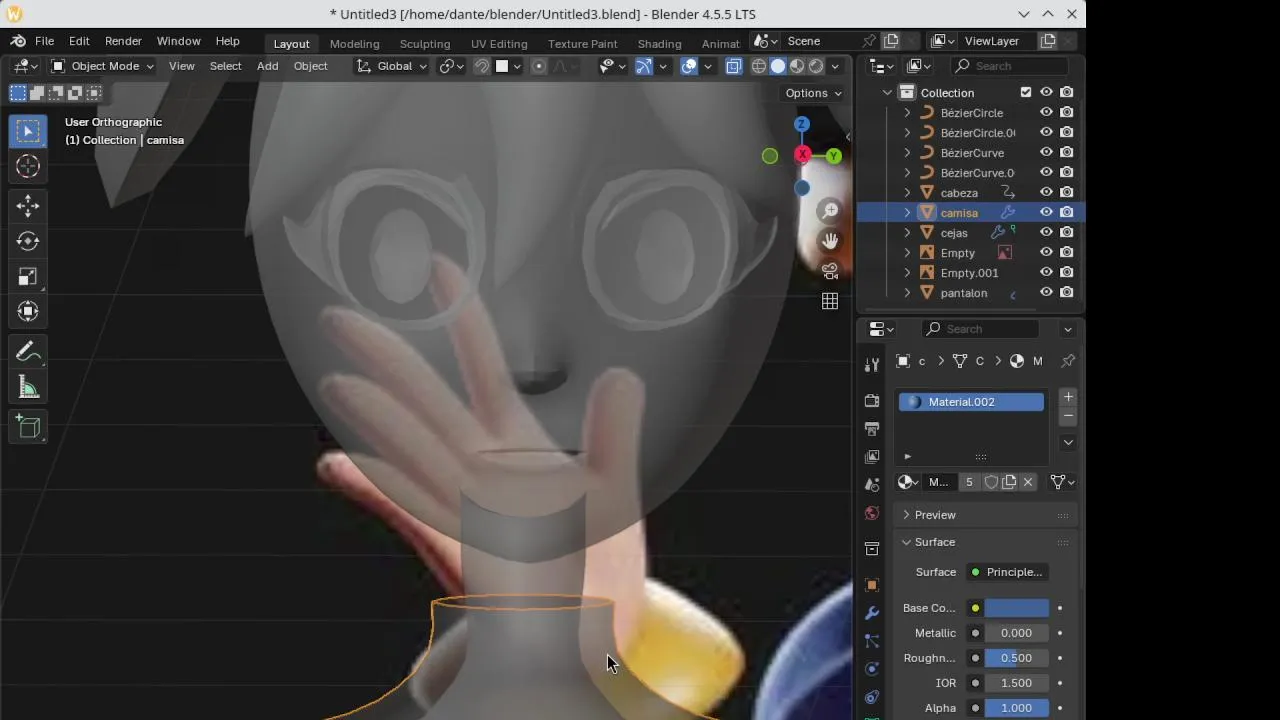Expand the Preview panel
This screenshot has width=1280, height=720.
coord(935,515)
